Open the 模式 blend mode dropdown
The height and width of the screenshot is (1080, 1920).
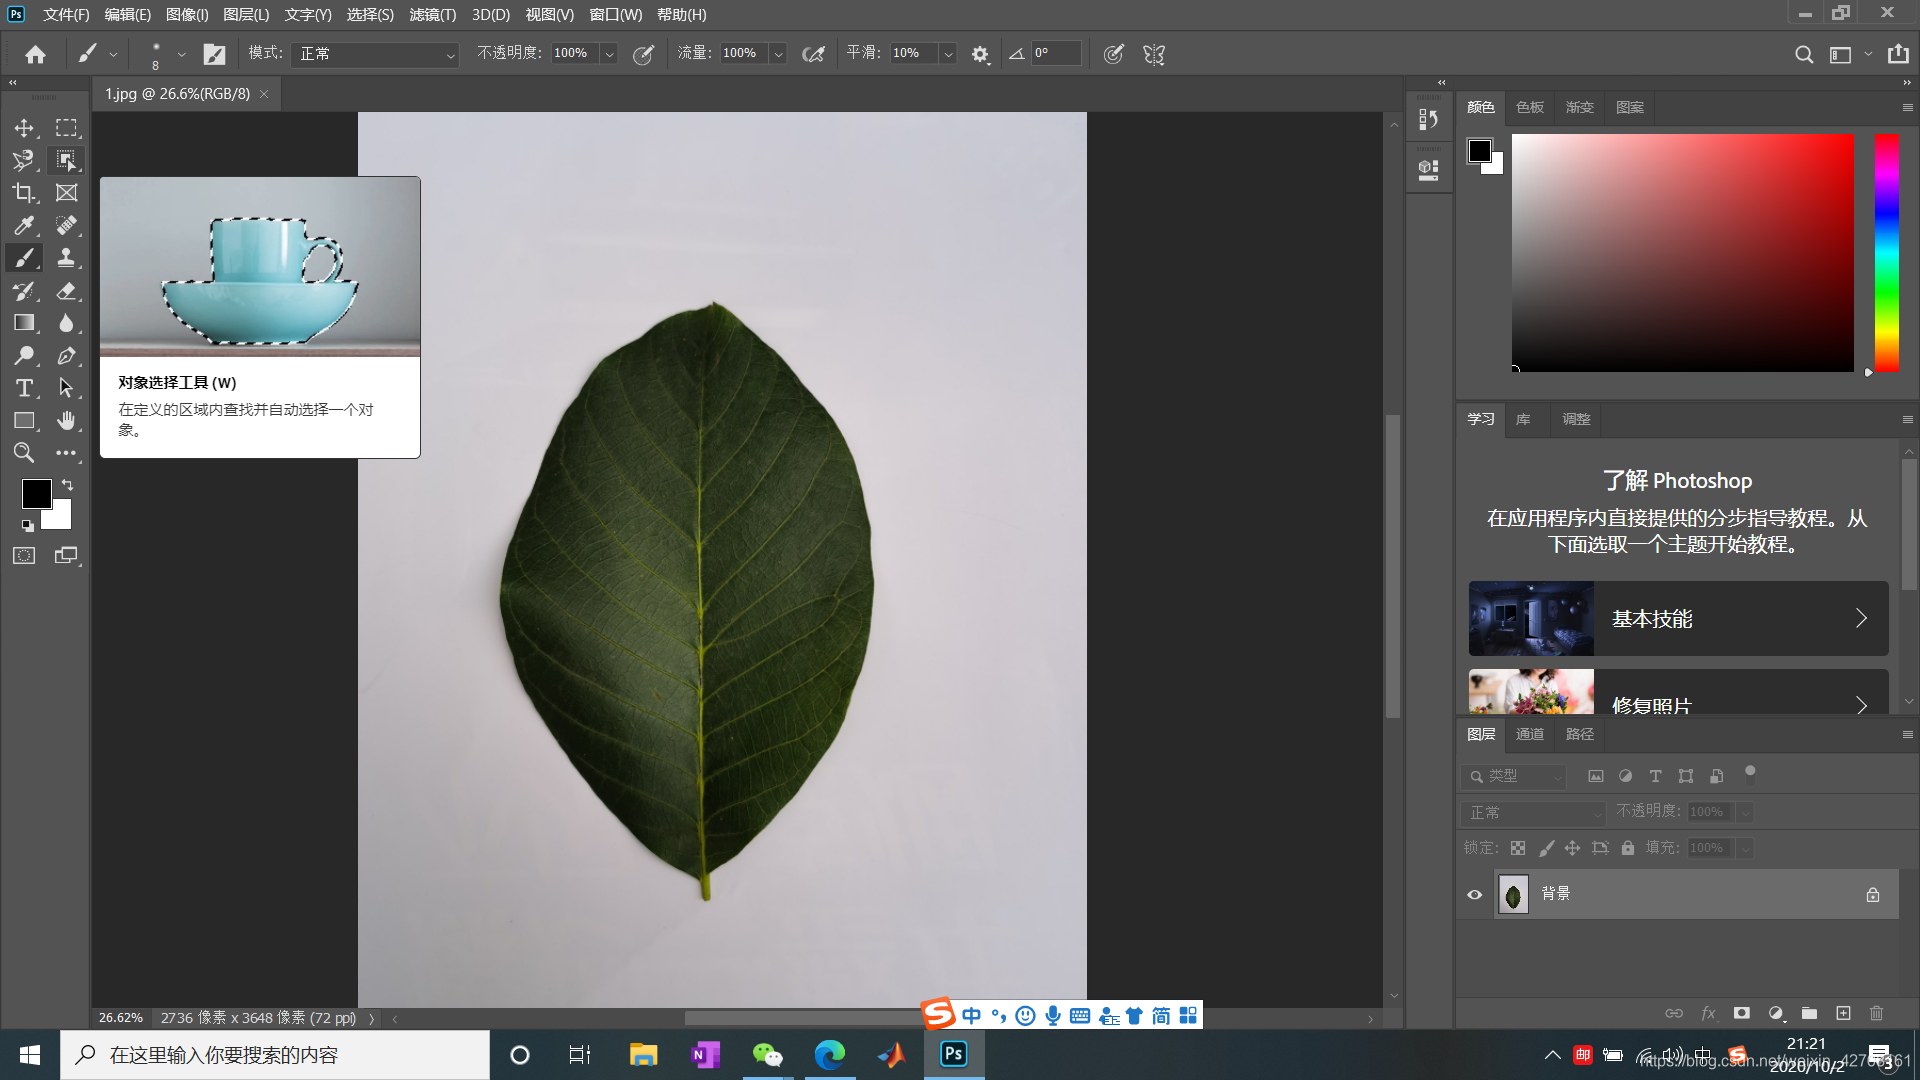[375, 54]
